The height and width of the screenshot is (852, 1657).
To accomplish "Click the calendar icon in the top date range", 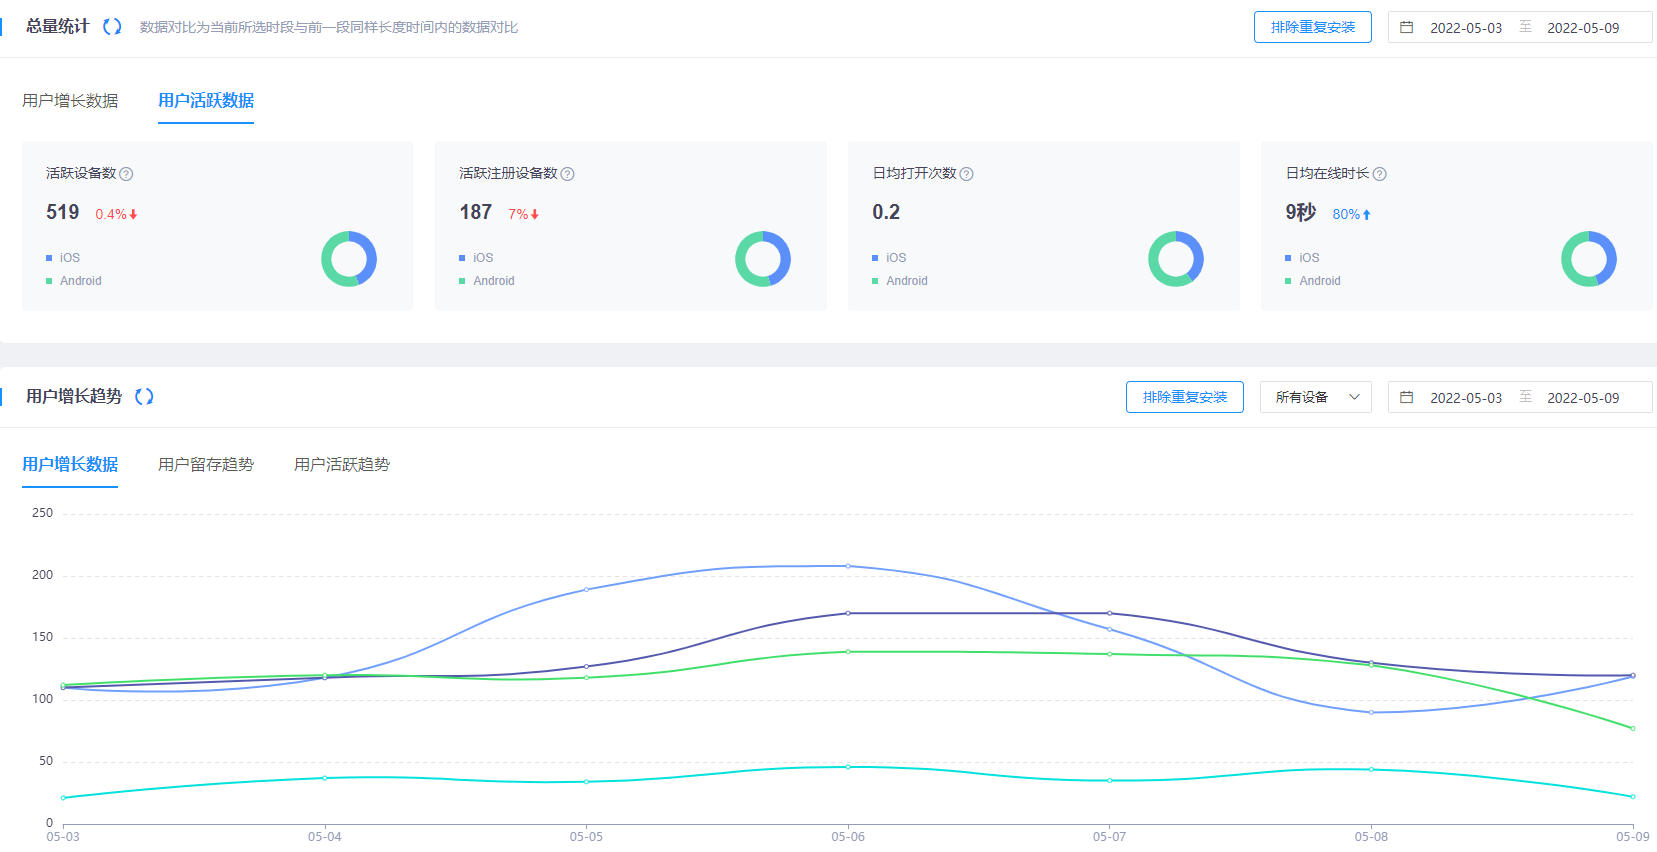I will coord(1406,28).
